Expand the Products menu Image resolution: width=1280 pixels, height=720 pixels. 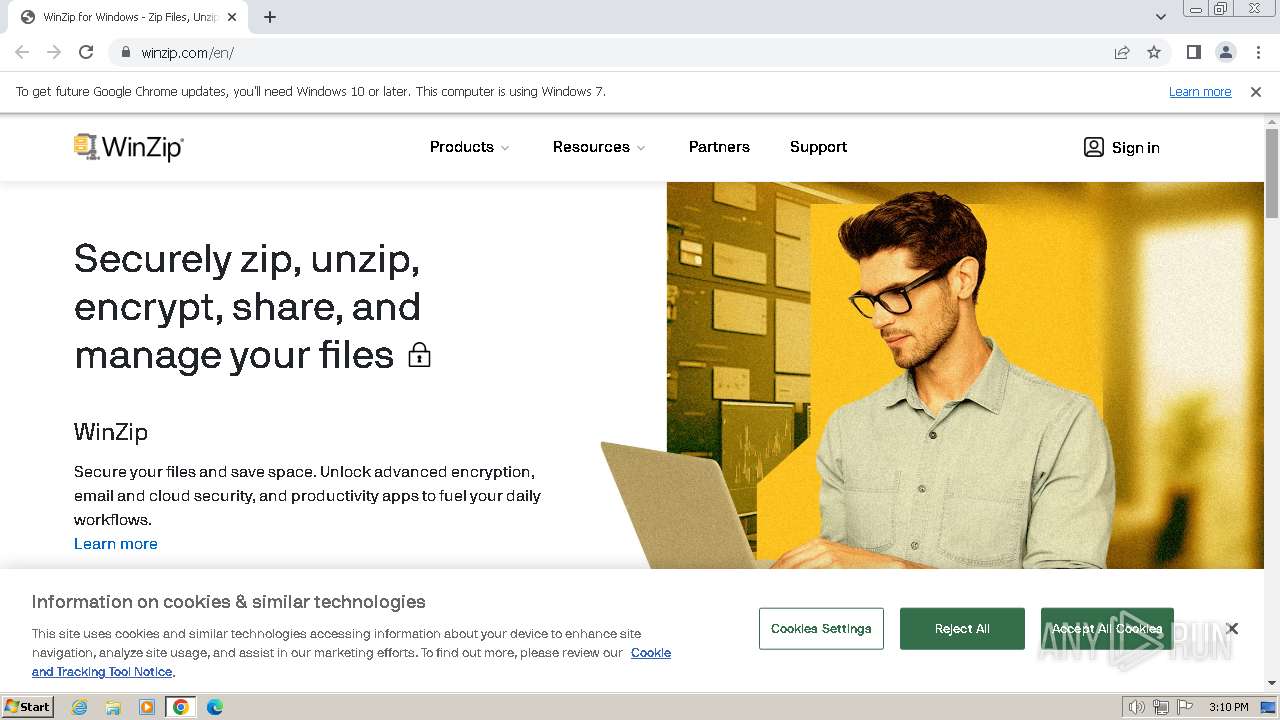coord(470,147)
